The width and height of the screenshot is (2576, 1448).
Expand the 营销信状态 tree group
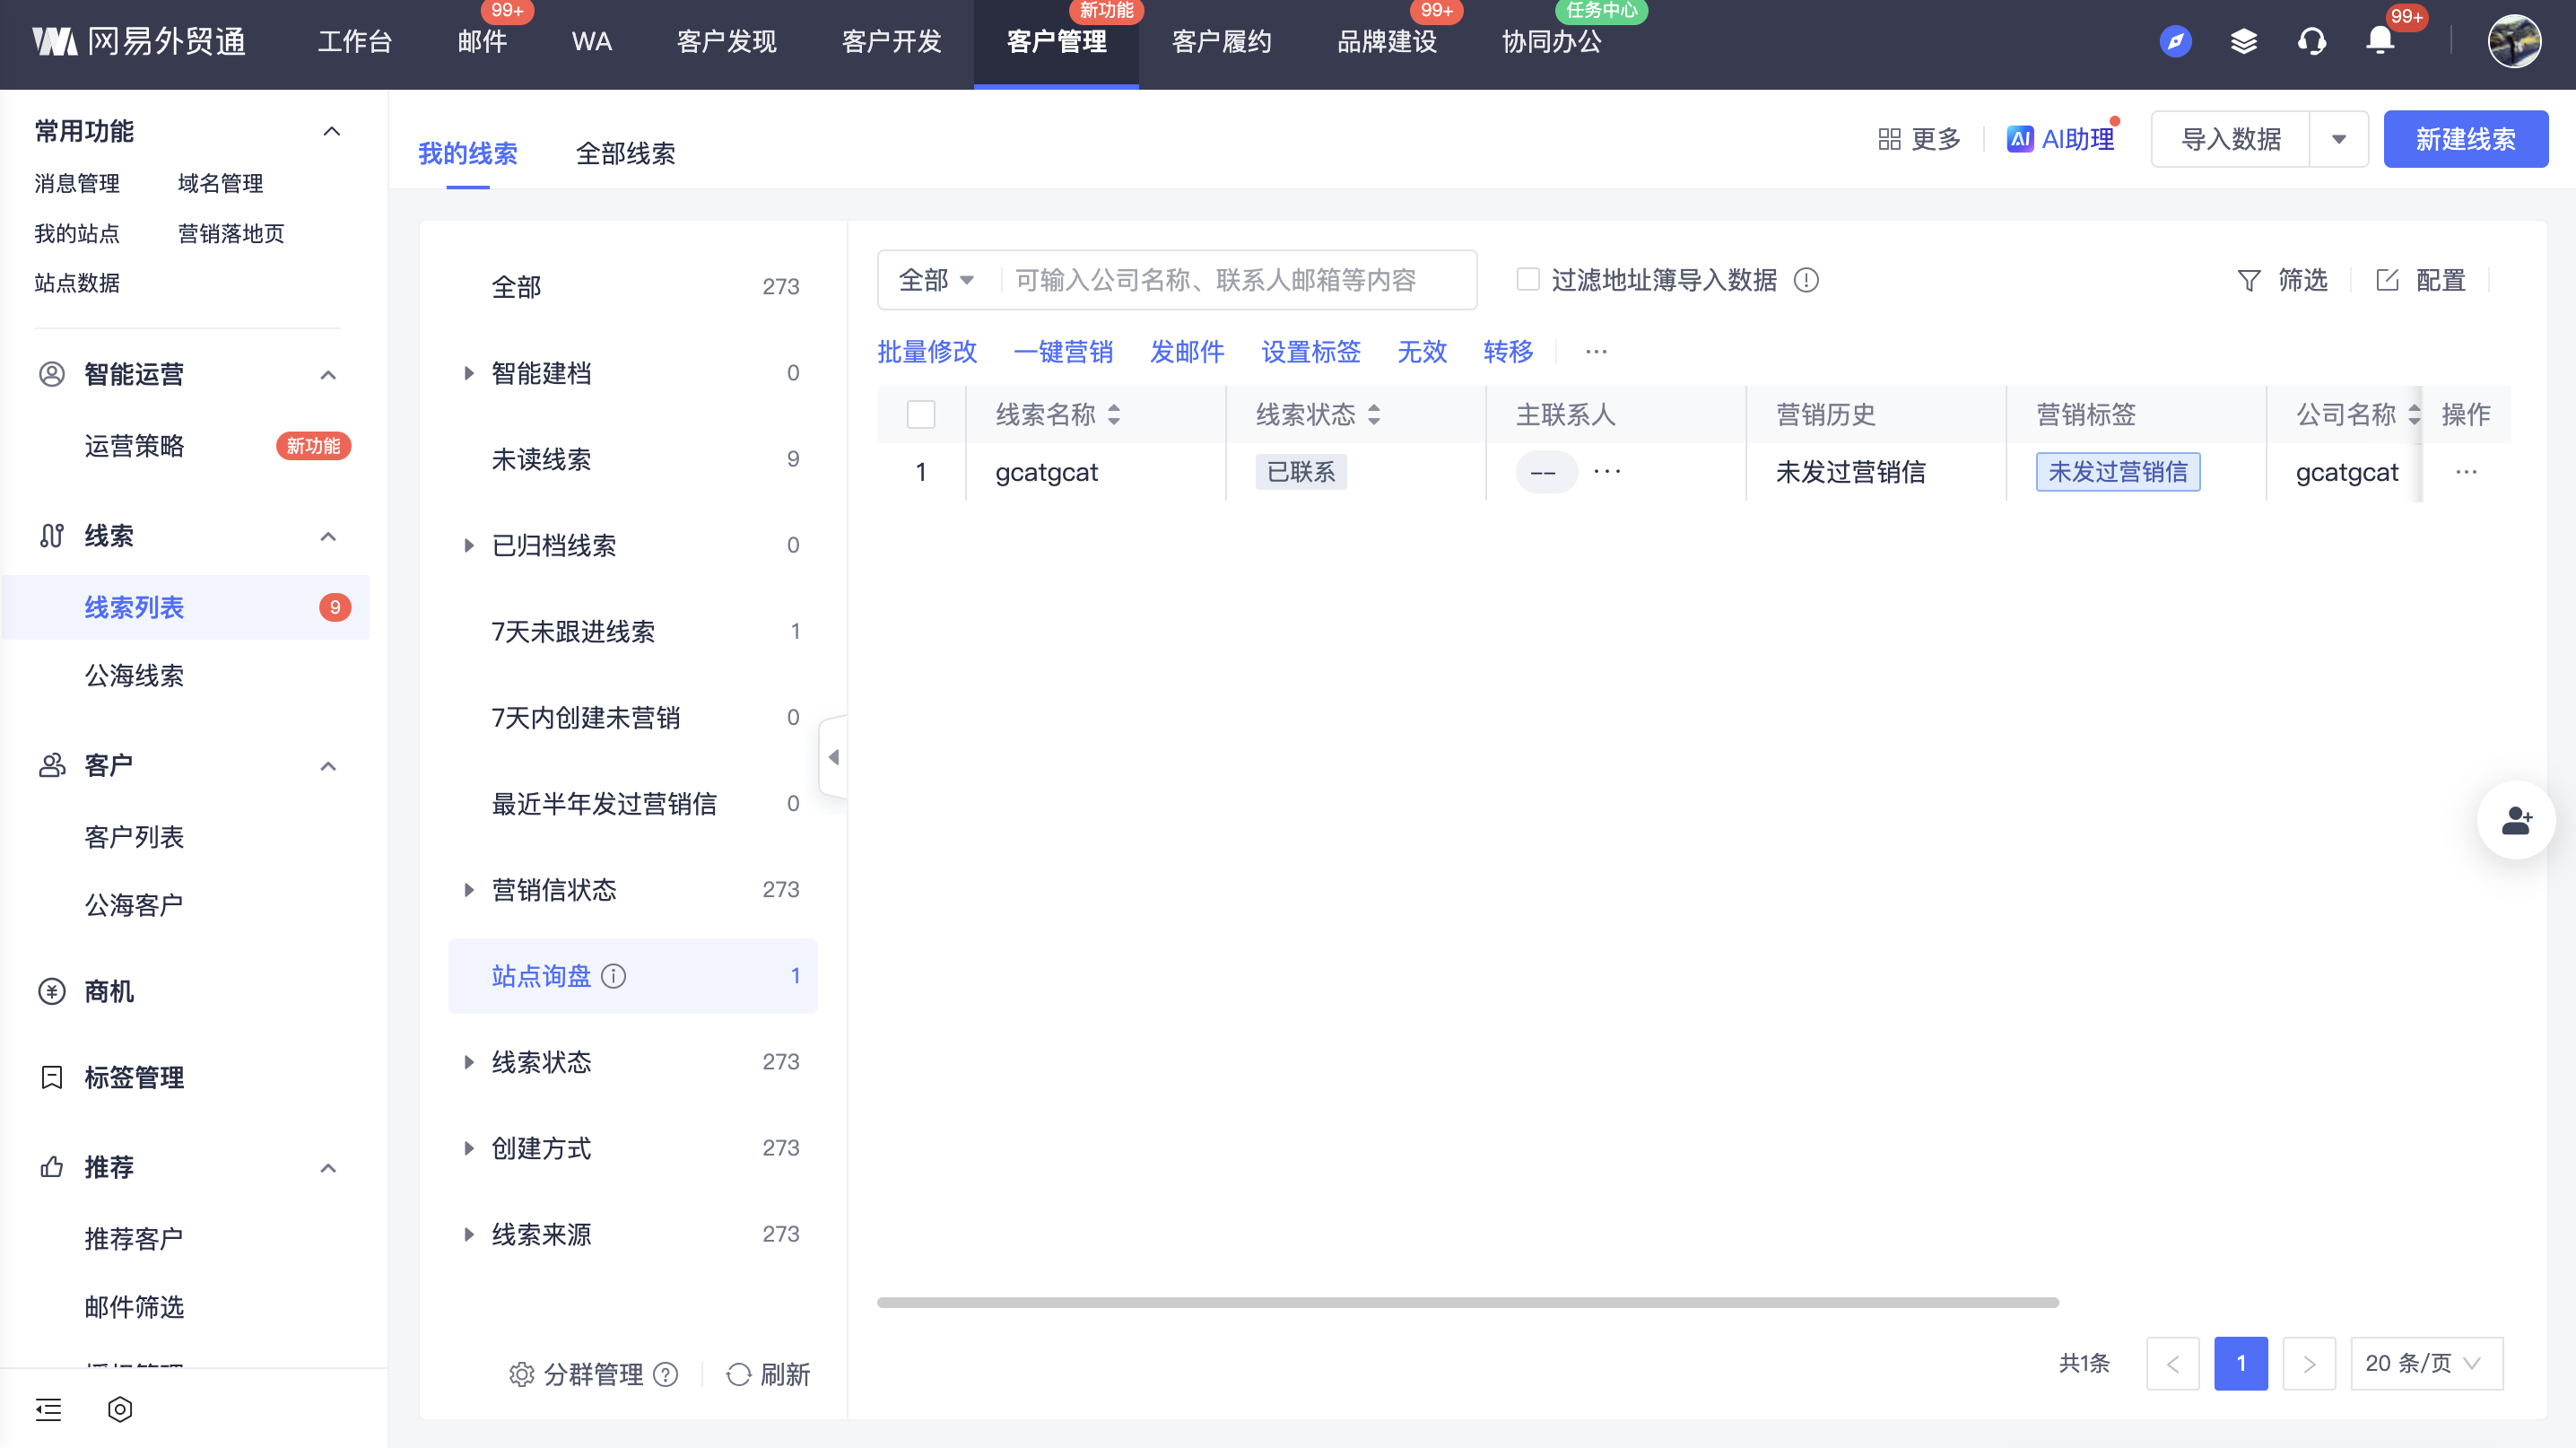(468, 890)
